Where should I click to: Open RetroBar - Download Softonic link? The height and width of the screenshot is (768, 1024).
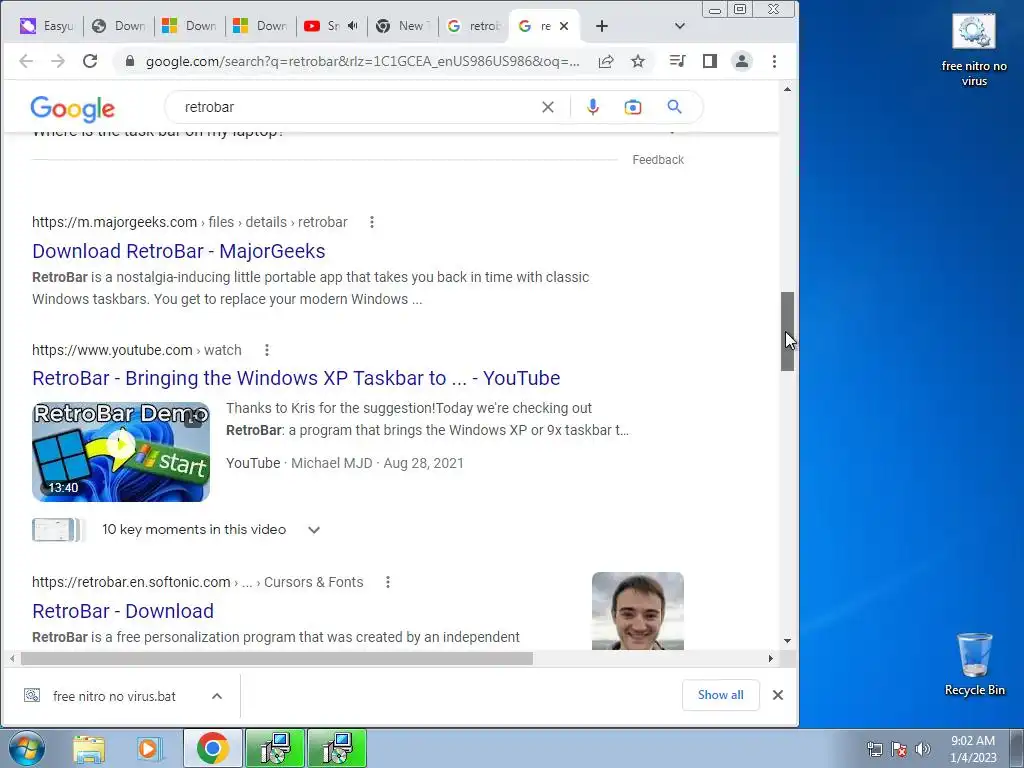click(x=123, y=611)
